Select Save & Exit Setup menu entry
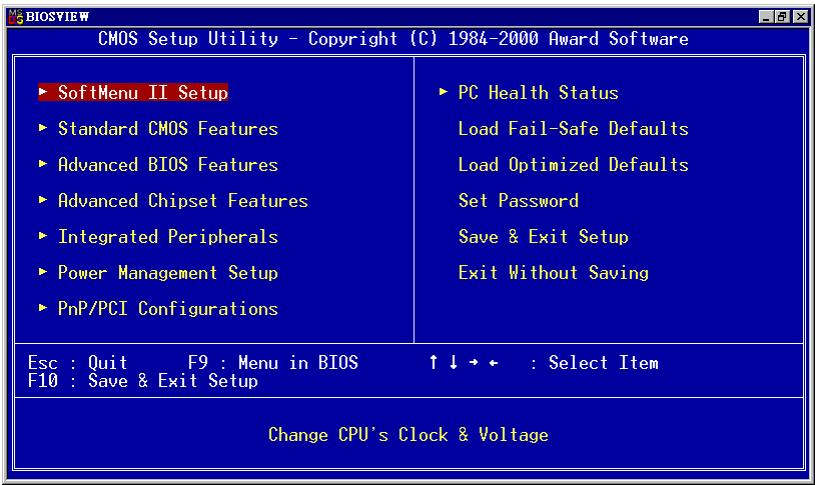The width and height of the screenshot is (815, 485). click(543, 237)
